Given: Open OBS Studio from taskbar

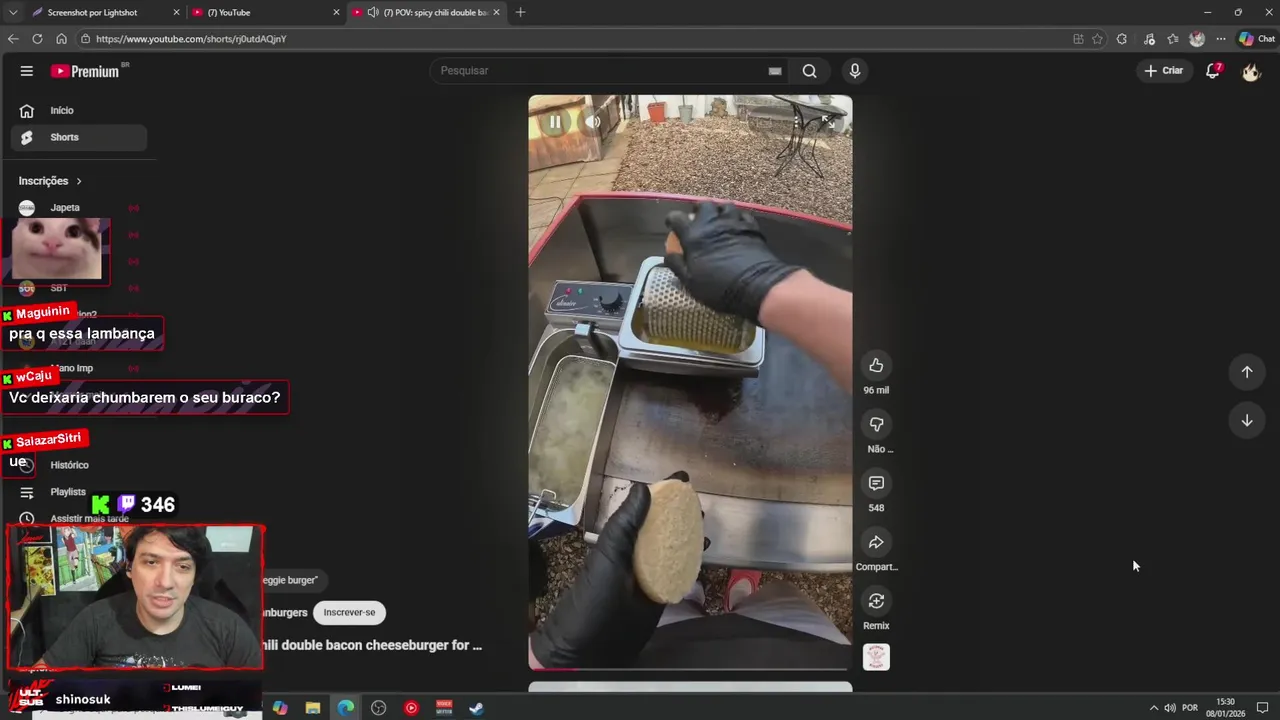Looking at the screenshot, I should pos(379,708).
